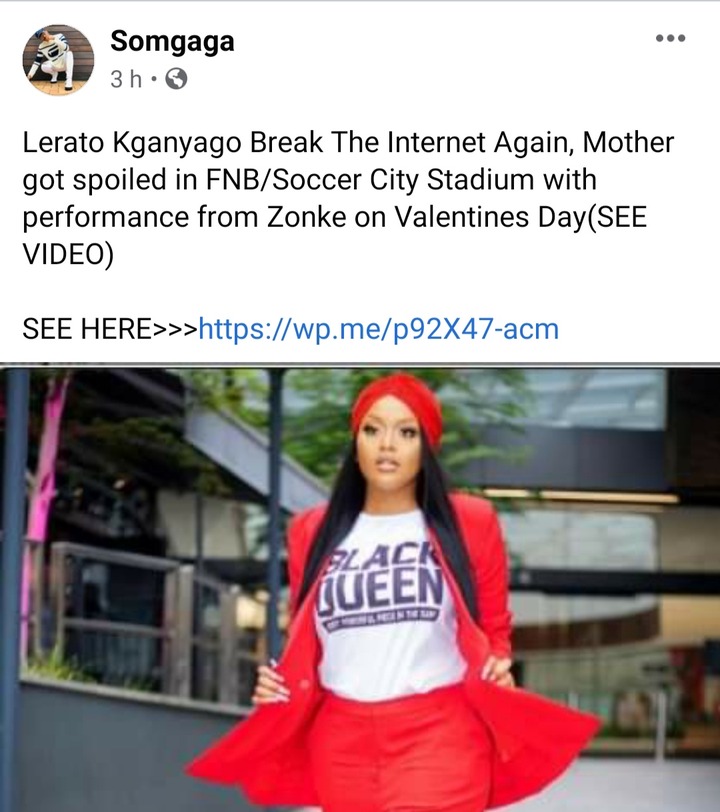Click the red skirt in the photo
Screen dimensions: 720x812
398,751
